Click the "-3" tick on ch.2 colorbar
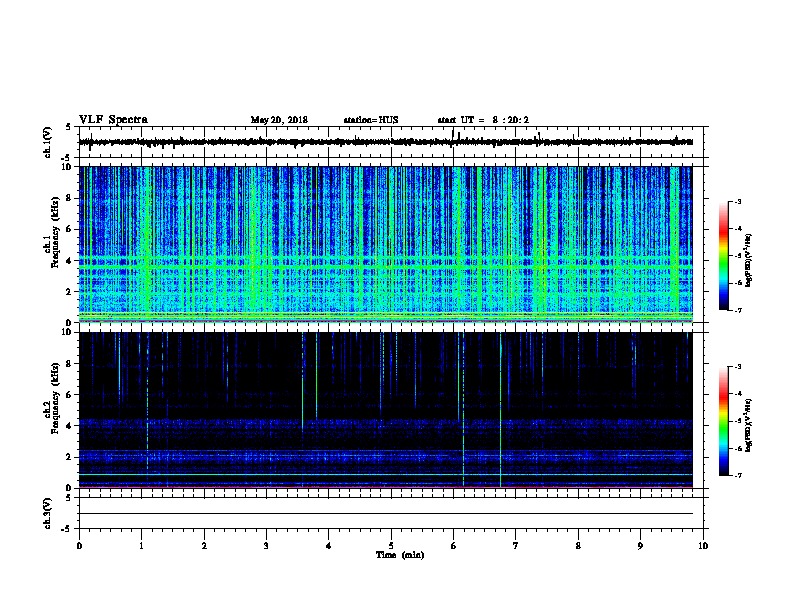Image resolution: width=792 pixels, height=612 pixels. [737, 367]
